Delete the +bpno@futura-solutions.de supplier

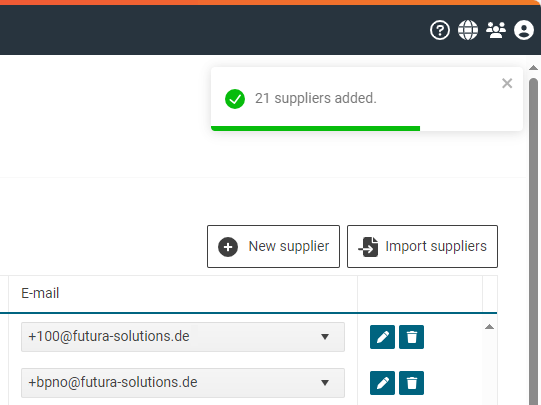tap(411, 383)
